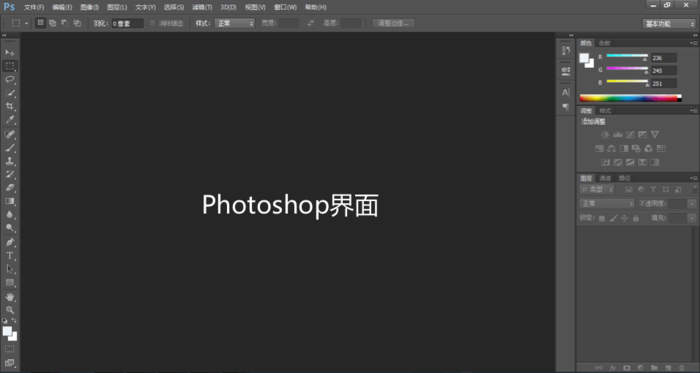This screenshot has width=700, height=373.
Task: Click the G green channel slider
Action: coord(627,70)
